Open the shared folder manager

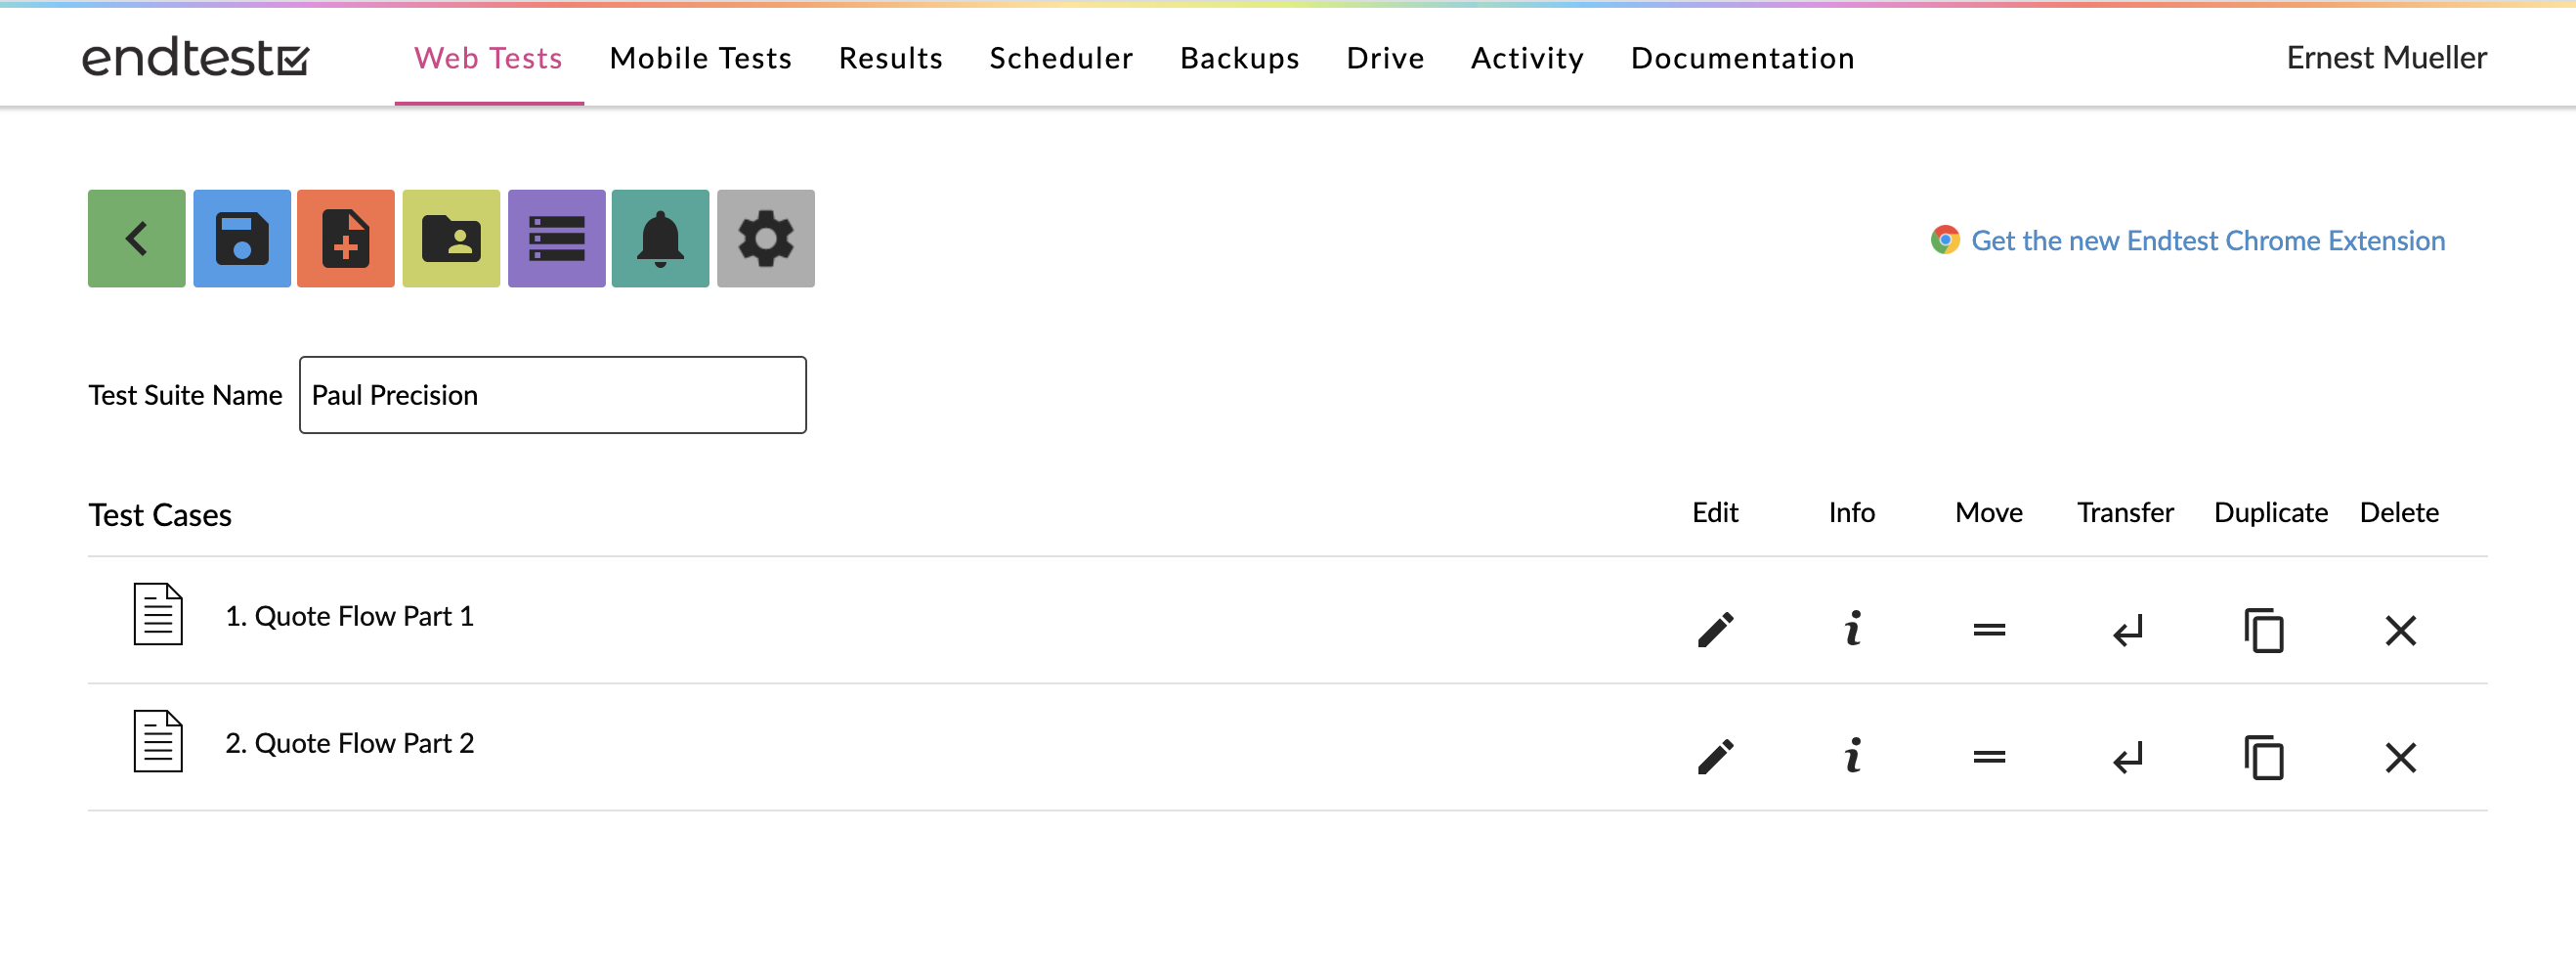451,238
